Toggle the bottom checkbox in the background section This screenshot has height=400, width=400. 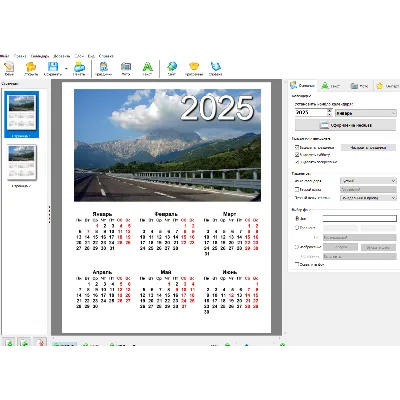[x=297, y=264]
